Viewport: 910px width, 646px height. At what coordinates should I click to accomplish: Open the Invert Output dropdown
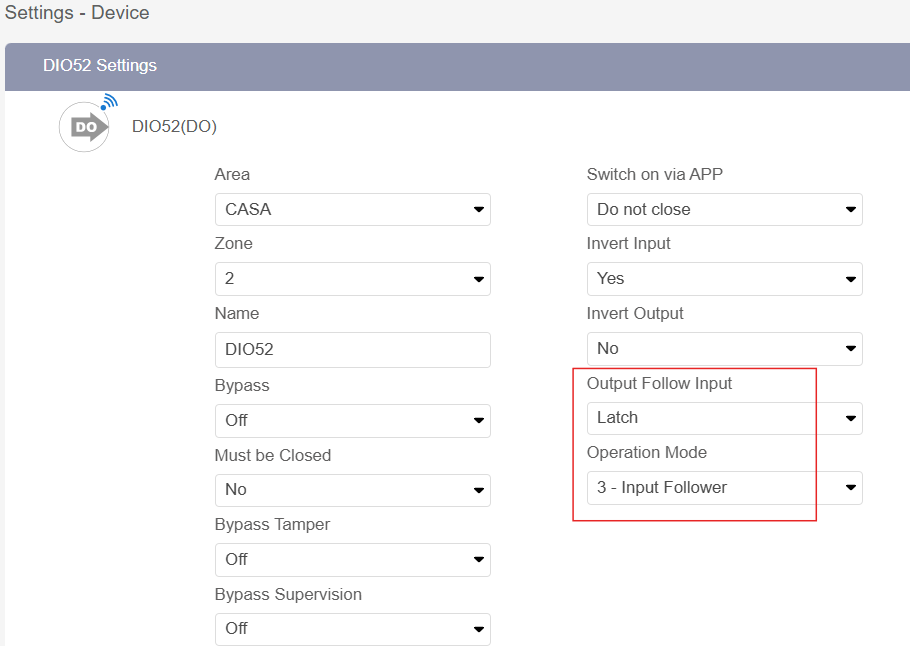(x=724, y=348)
